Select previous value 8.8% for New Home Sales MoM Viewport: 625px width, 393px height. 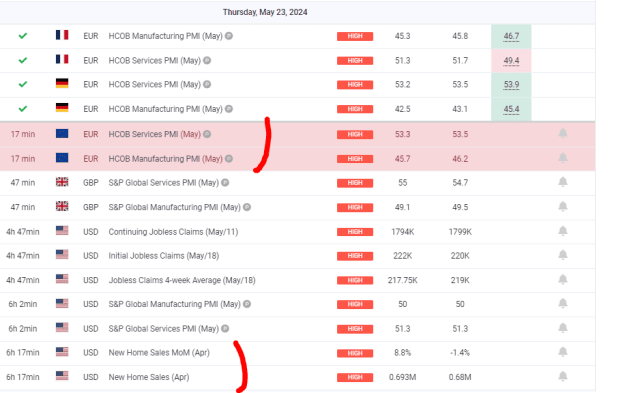click(x=403, y=353)
